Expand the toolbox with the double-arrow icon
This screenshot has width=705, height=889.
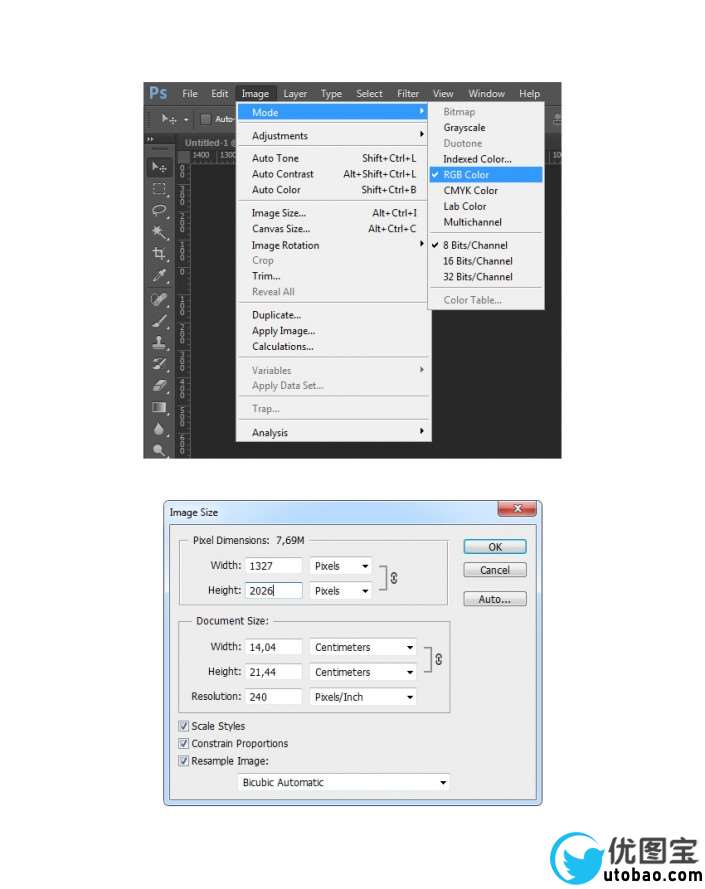[x=150, y=139]
